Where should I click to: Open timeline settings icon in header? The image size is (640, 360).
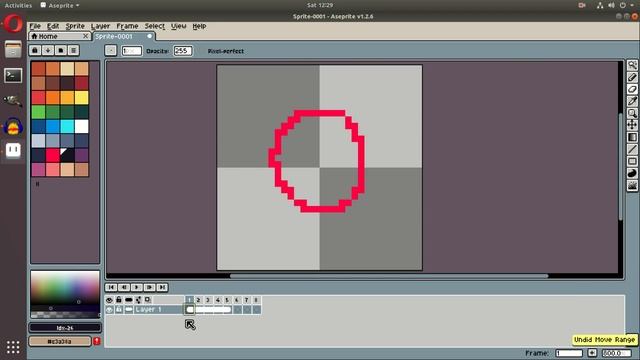[148, 300]
